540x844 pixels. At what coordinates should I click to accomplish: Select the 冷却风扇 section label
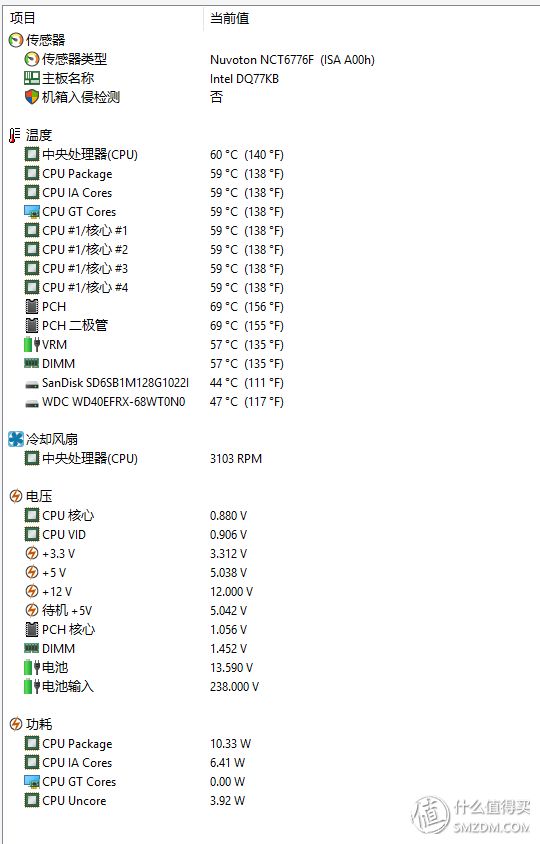[52, 439]
